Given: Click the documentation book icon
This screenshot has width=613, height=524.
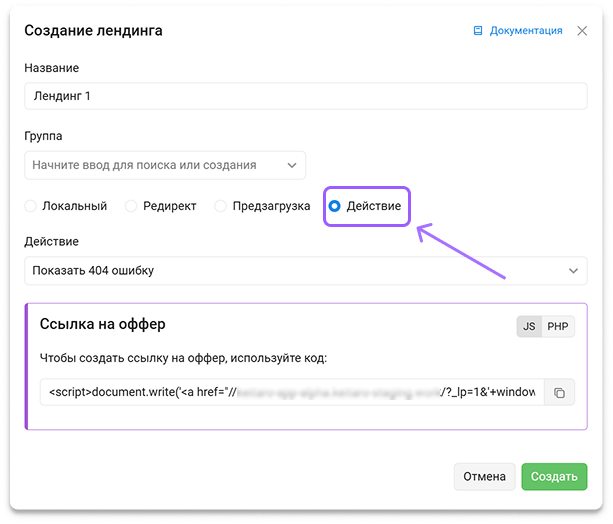Looking at the screenshot, I should [x=478, y=31].
